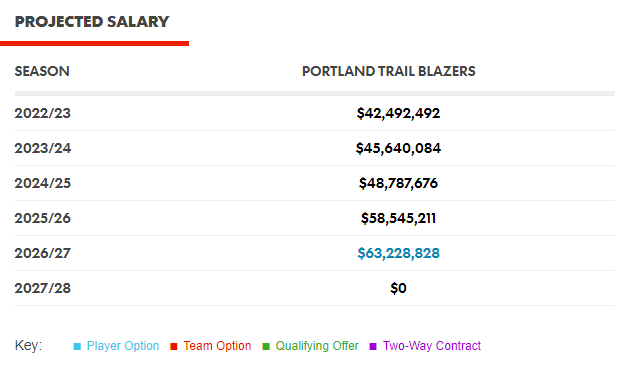Select the 2026/27 season label

click(43, 253)
